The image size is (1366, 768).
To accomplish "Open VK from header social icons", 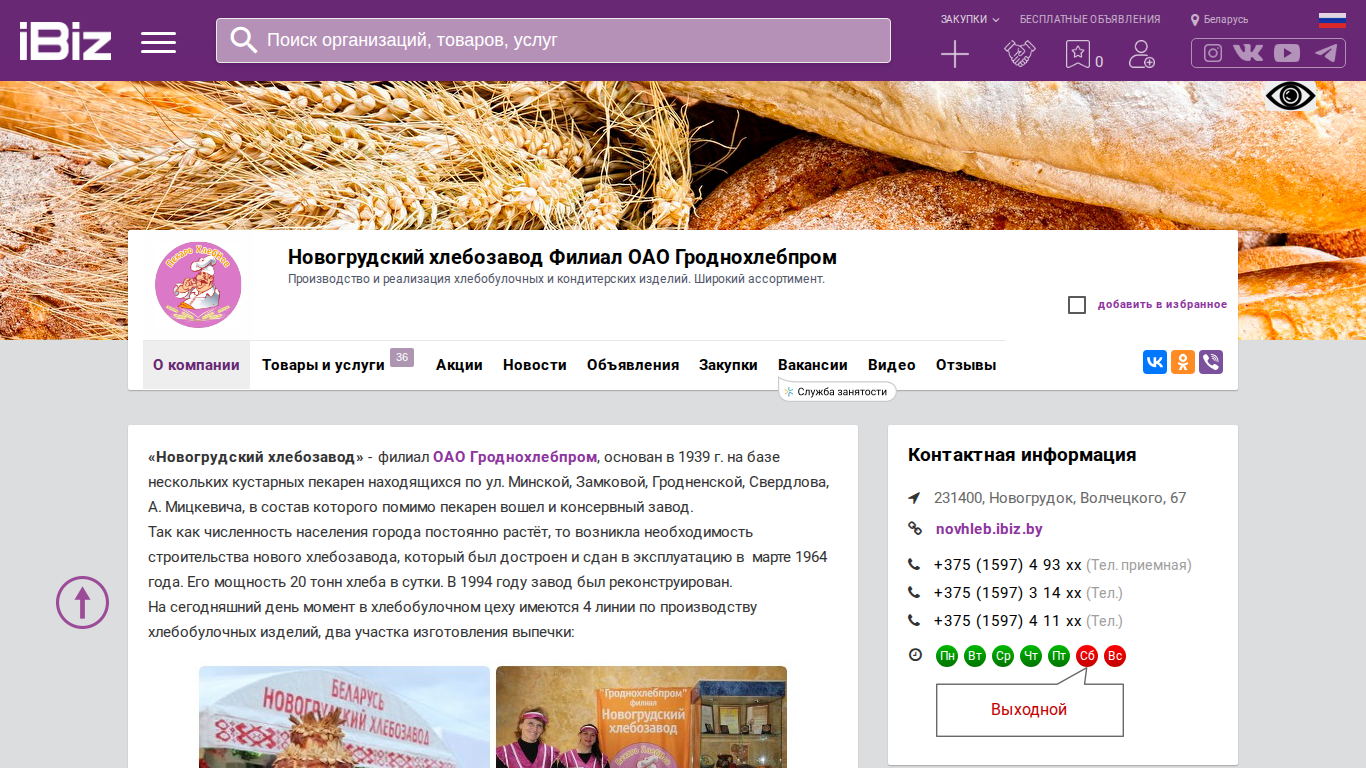I will pos(1248,53).
